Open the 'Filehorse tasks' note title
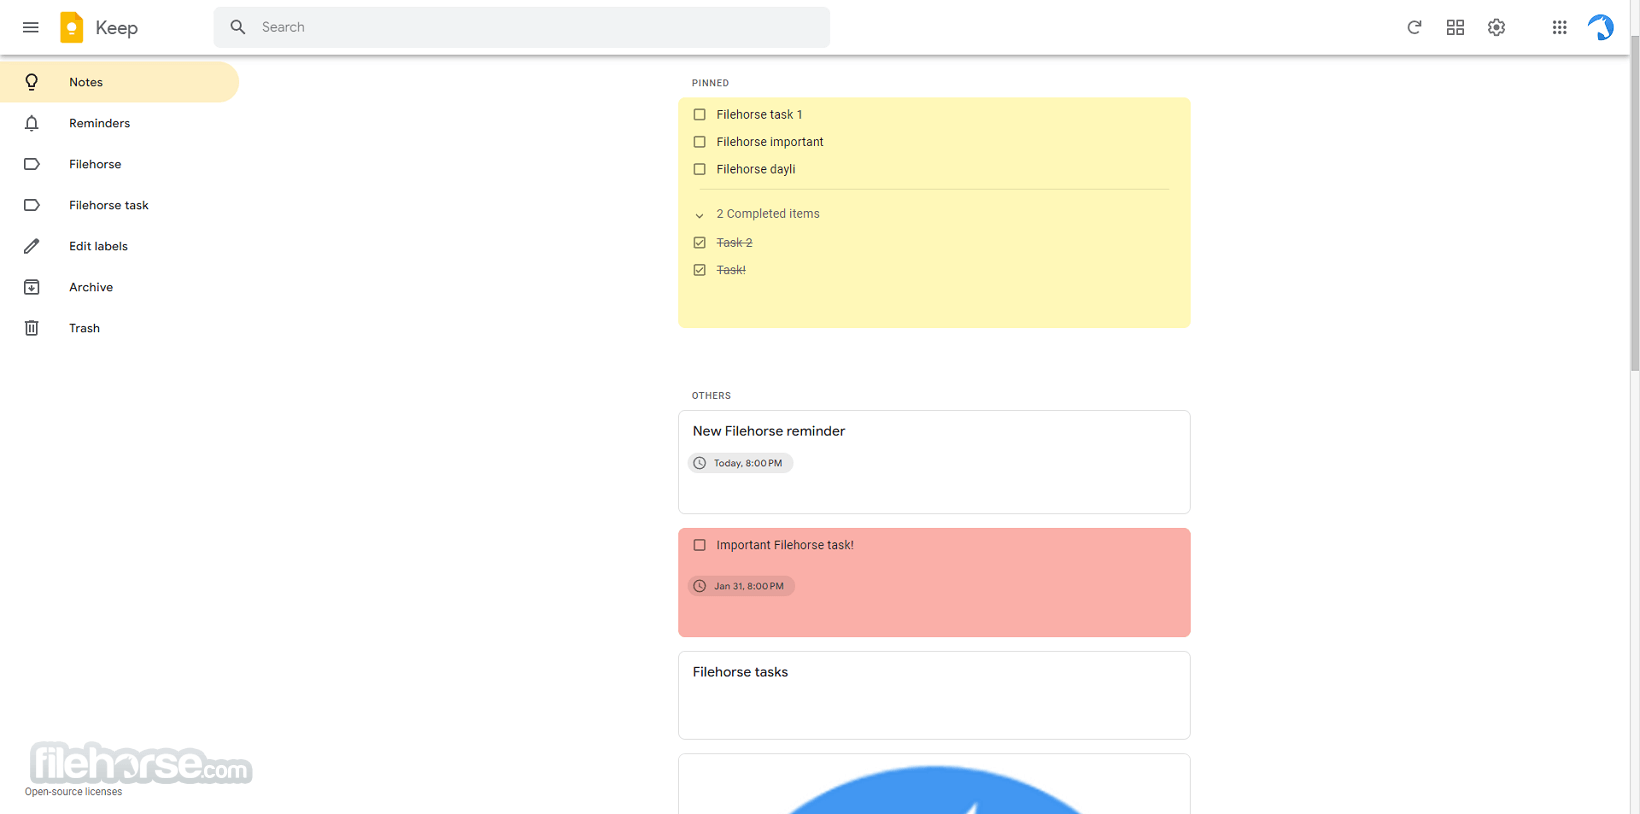1640x814 pixels. tap(740, 672)
